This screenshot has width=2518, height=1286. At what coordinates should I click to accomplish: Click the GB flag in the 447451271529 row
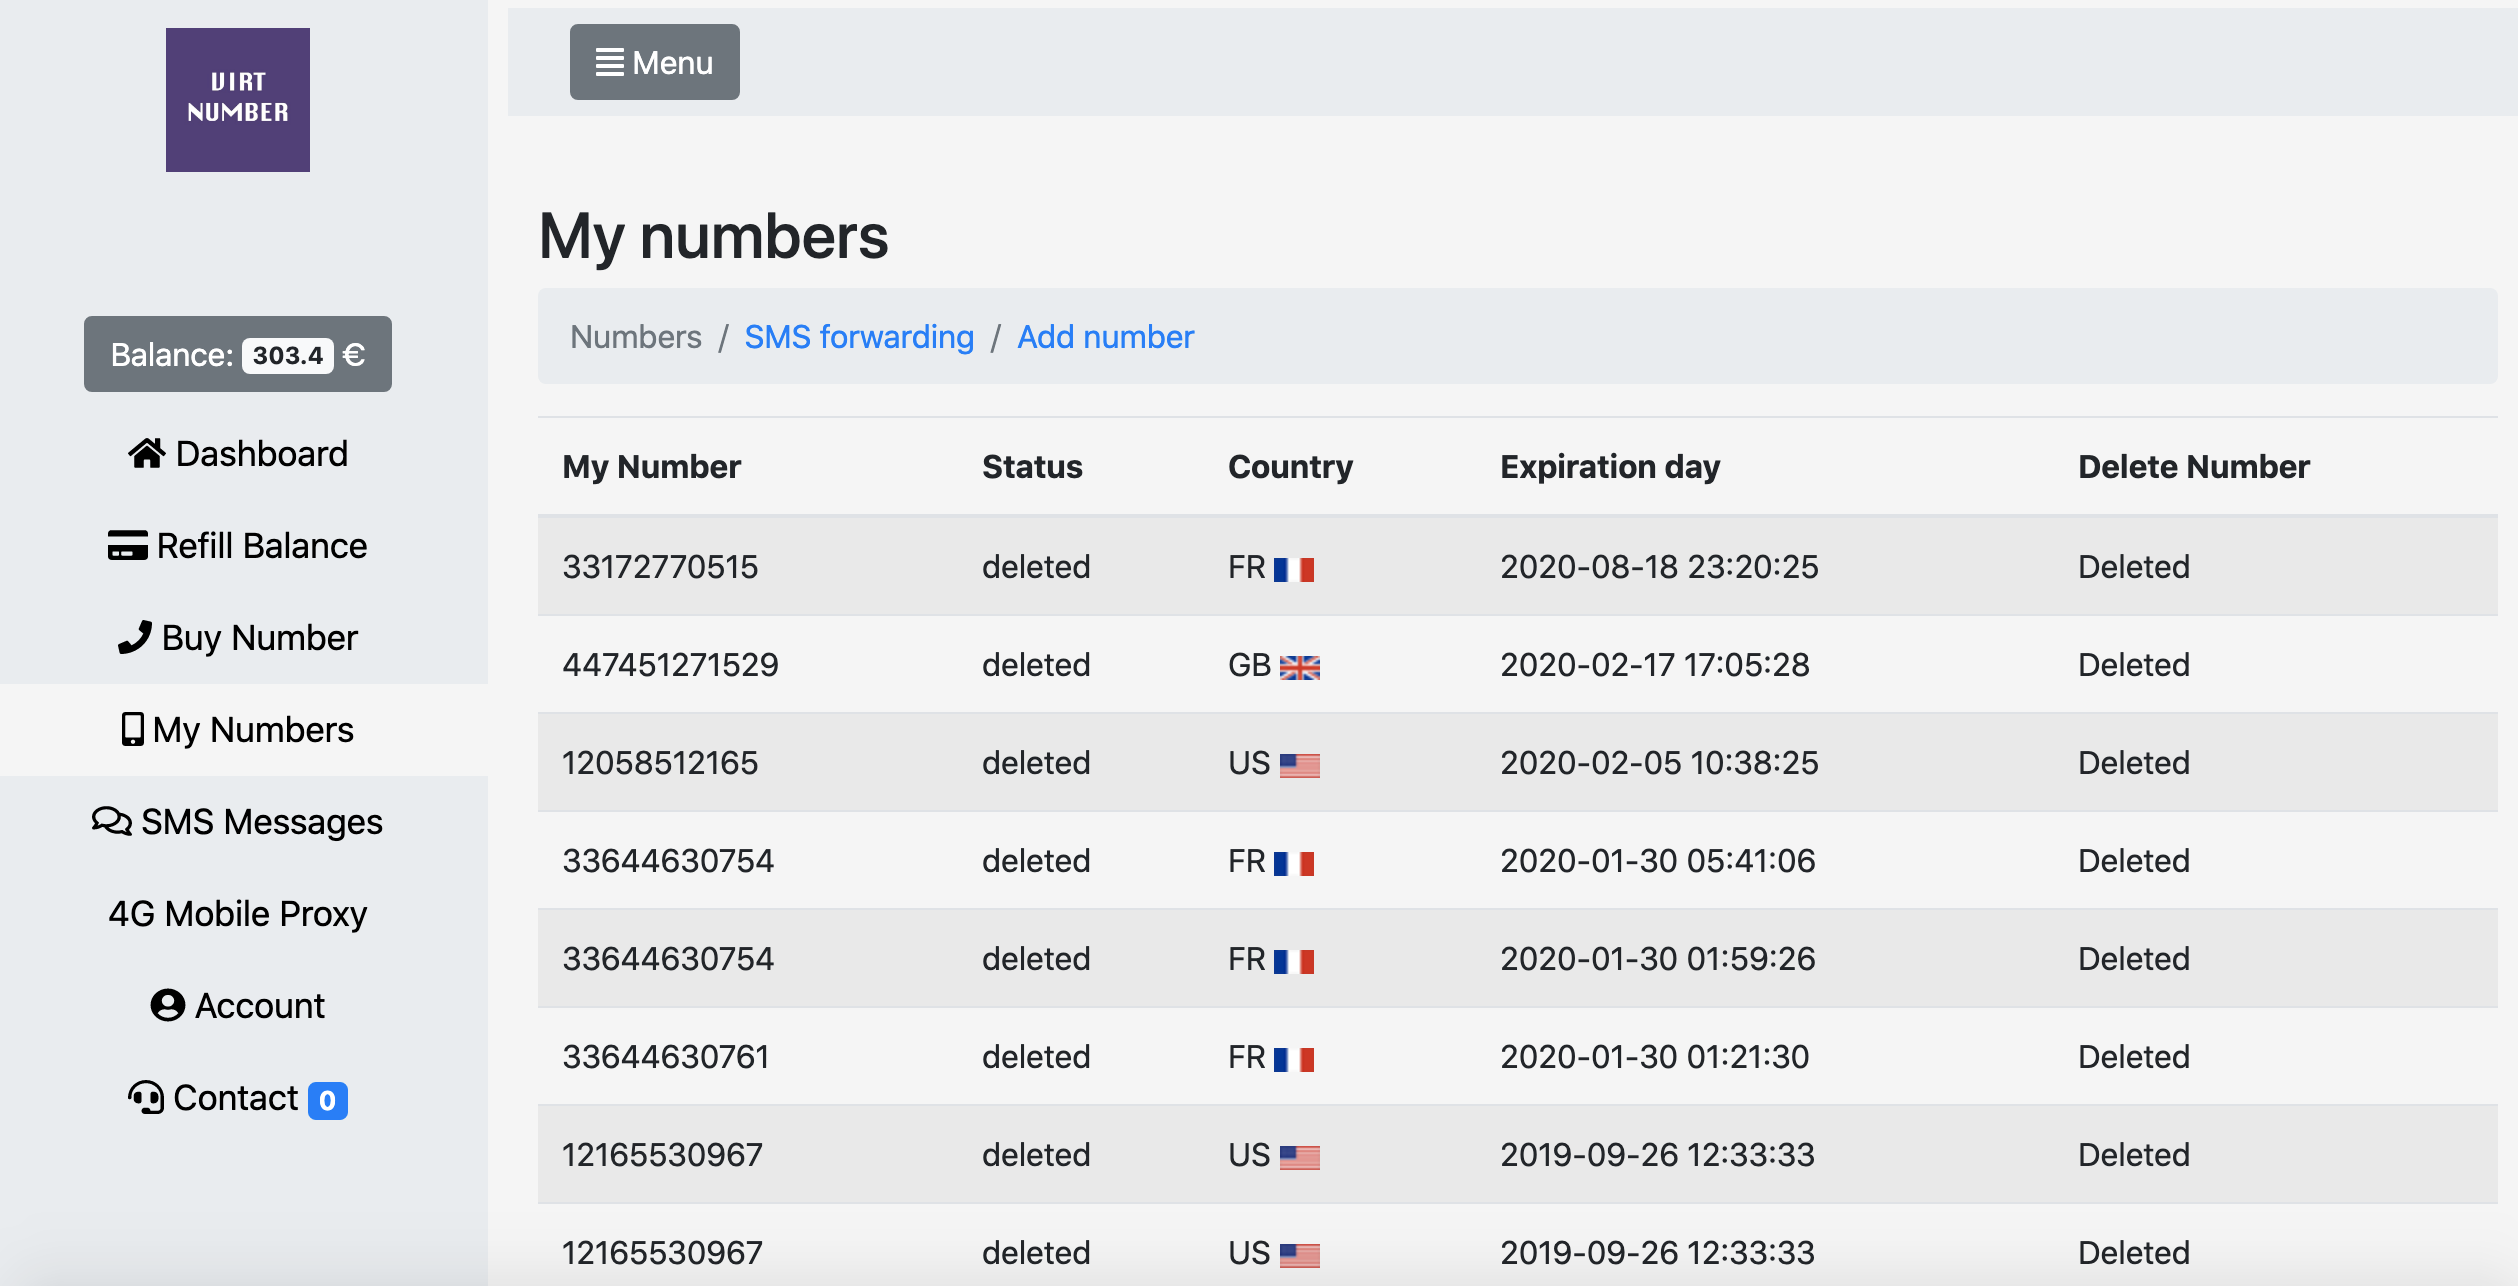click(1300, 667)
